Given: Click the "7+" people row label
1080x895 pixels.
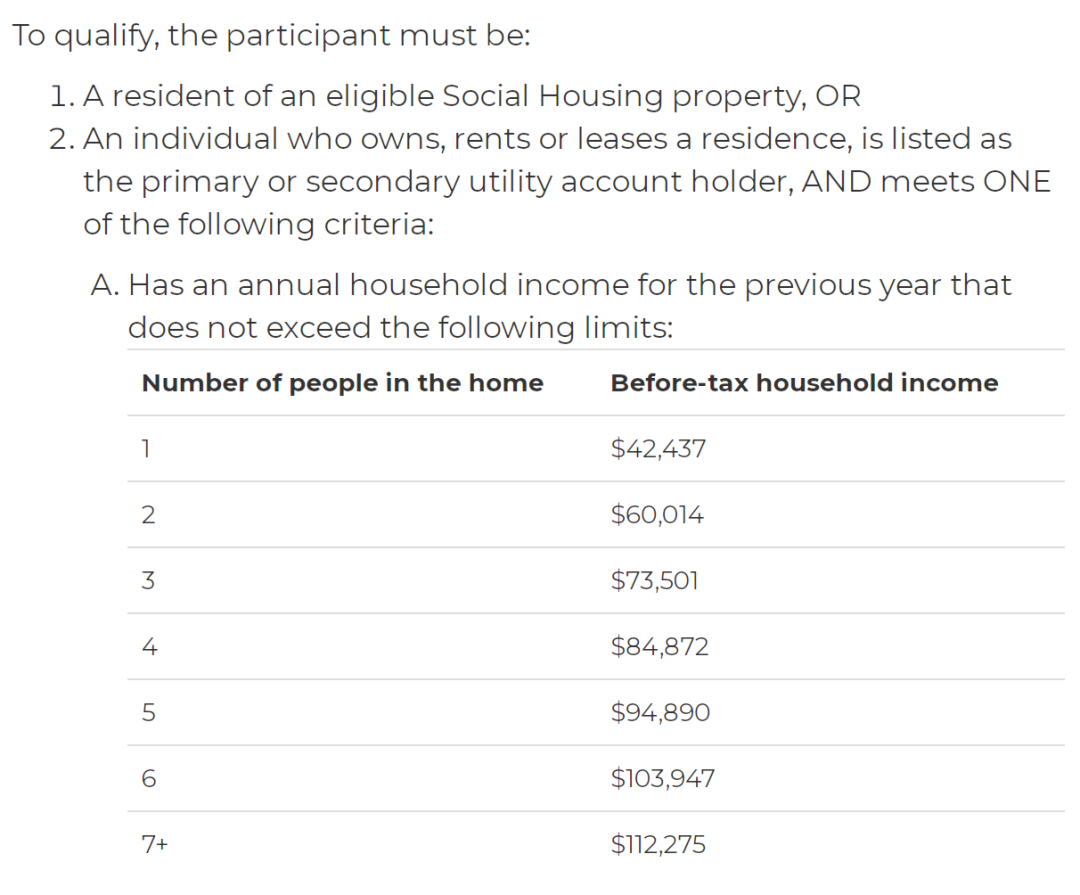Looking at the screenshot, I should (155, 845).
